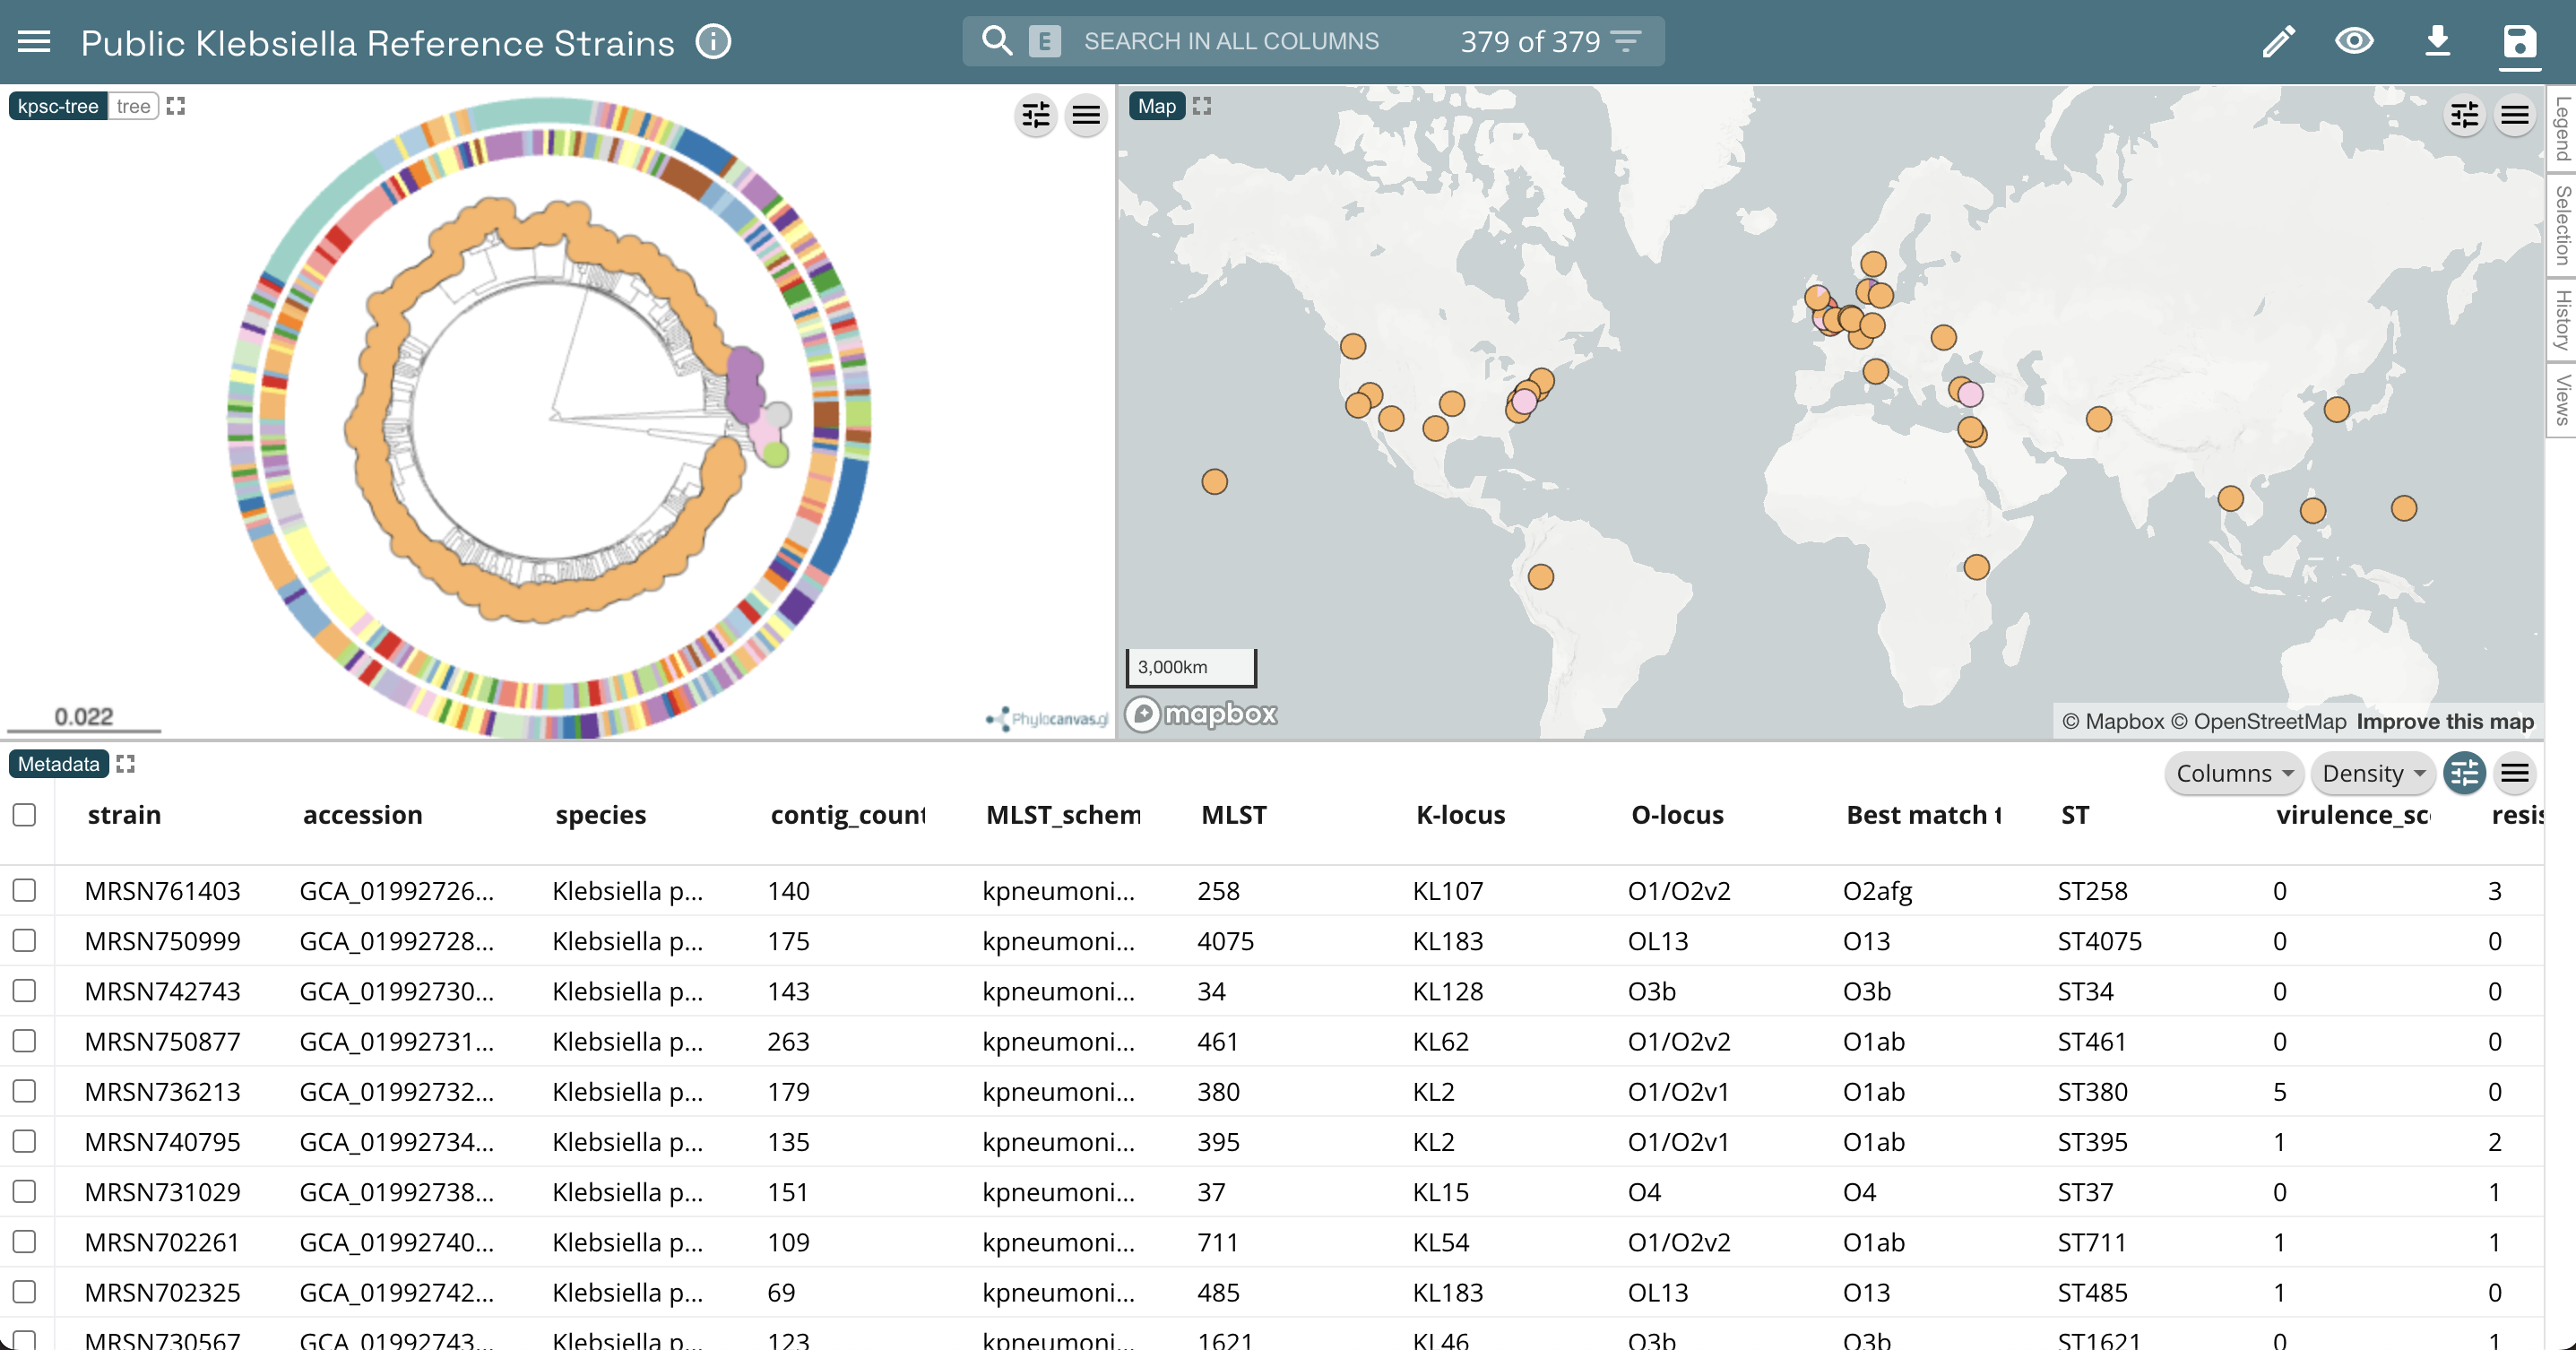Screen dimensions: 2576x1350
Task: Open the filter icon beside 379 of 379
Action: 1626,41
